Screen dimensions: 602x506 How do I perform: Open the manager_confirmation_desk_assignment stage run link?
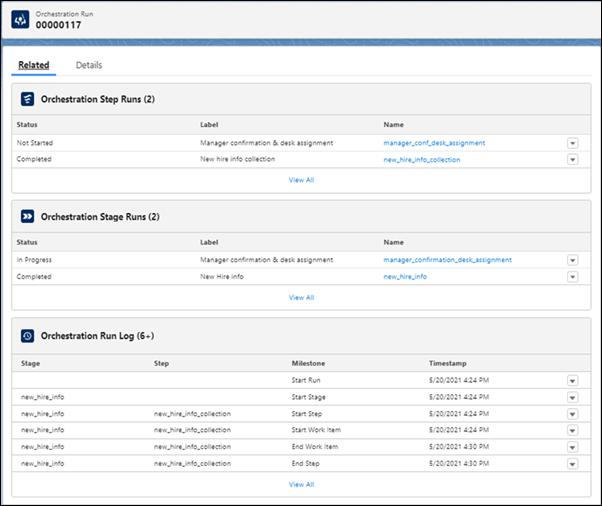pyautogui.click(x=447, y=260)
